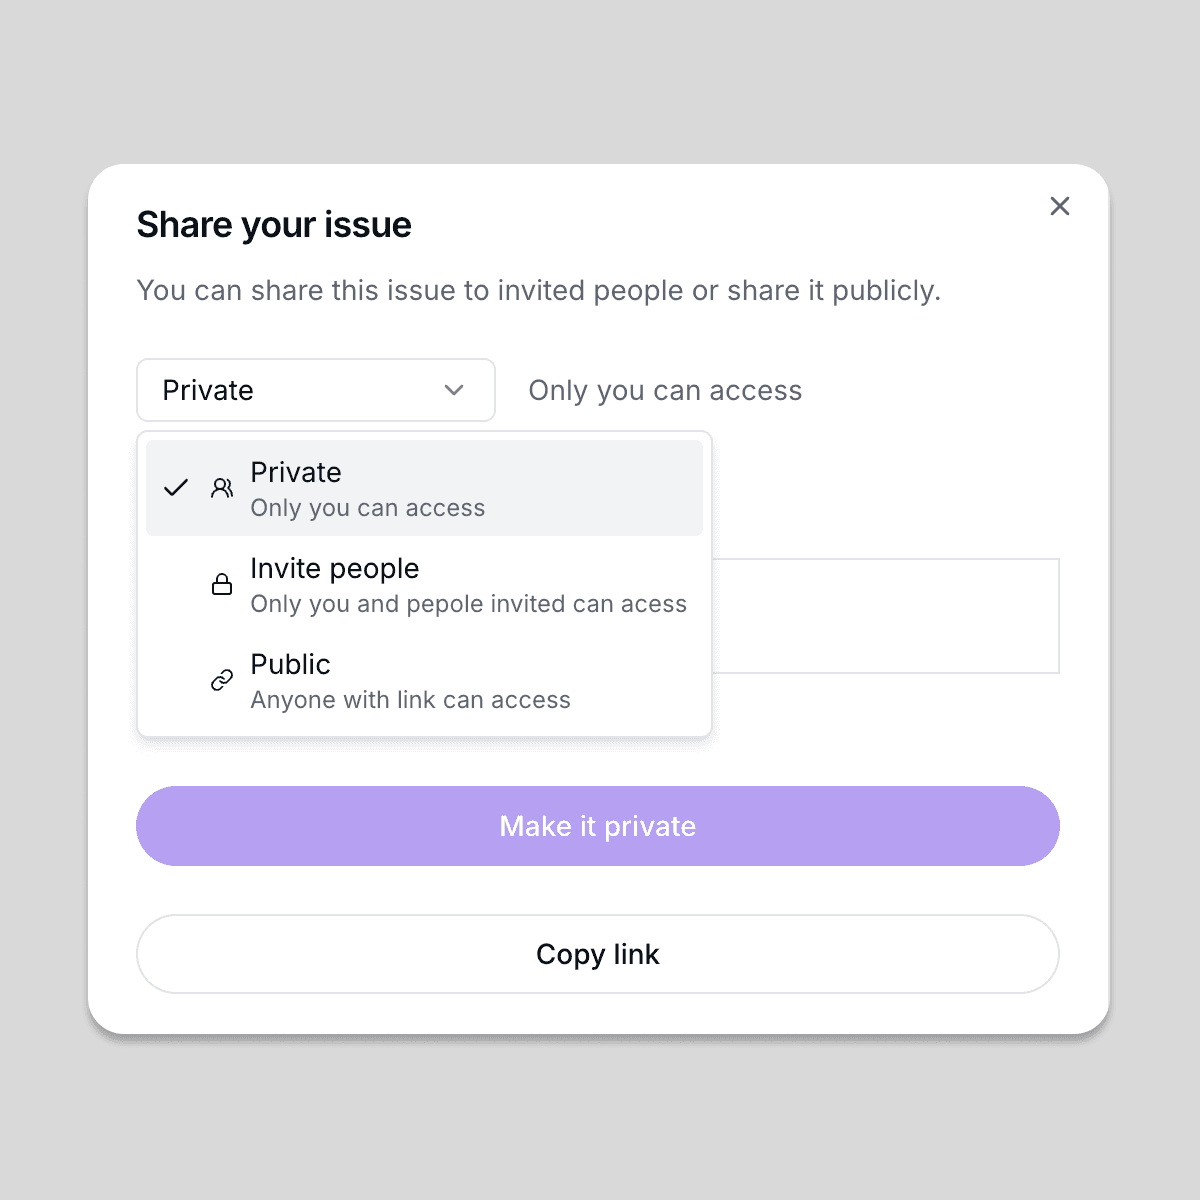Click the access status text beside the dropdown

(x=665, y=390)
